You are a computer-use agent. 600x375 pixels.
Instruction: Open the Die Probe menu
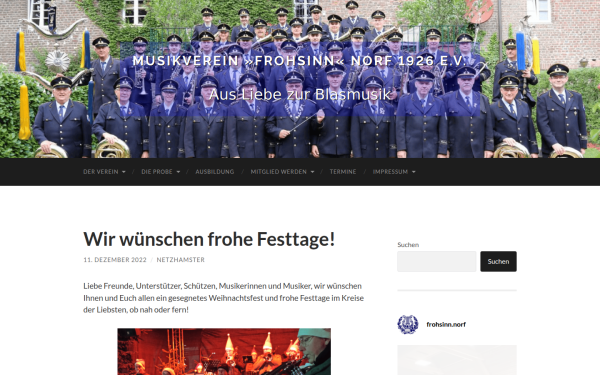157,172
